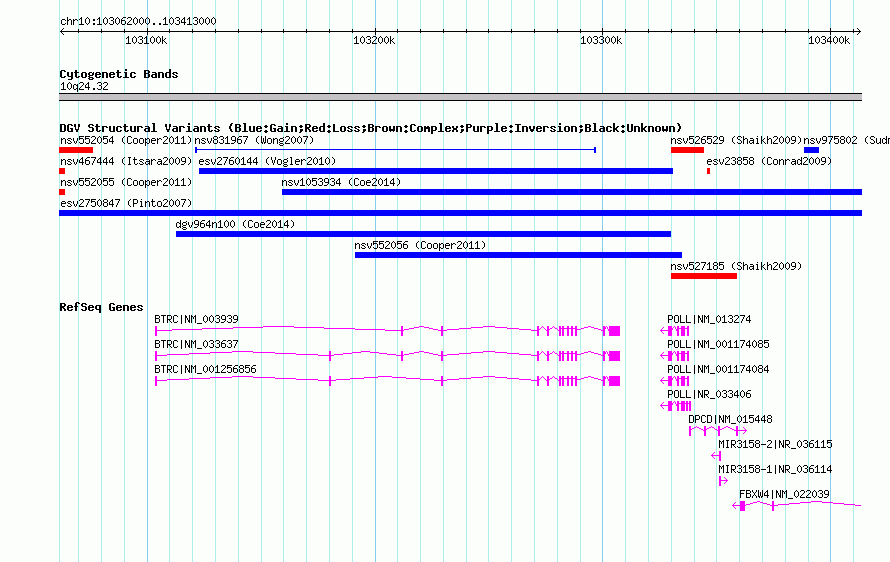Screen dimensions: 890x562
Task: Click the 'nsv467444 (Itsara2009)' label text
Action: coord(126,161)
